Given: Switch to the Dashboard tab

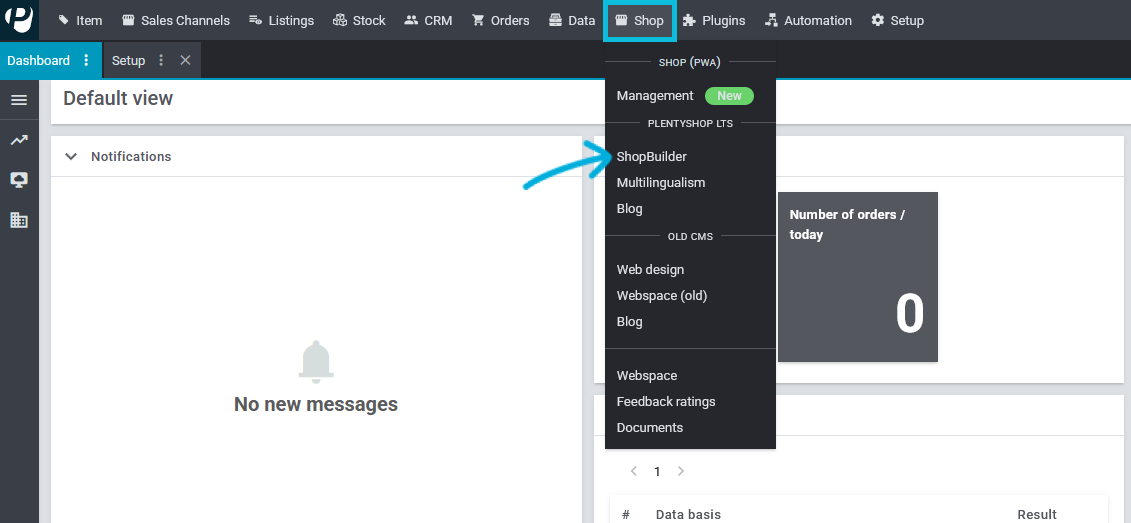Looking at the screenshot, I should point(38,61).
